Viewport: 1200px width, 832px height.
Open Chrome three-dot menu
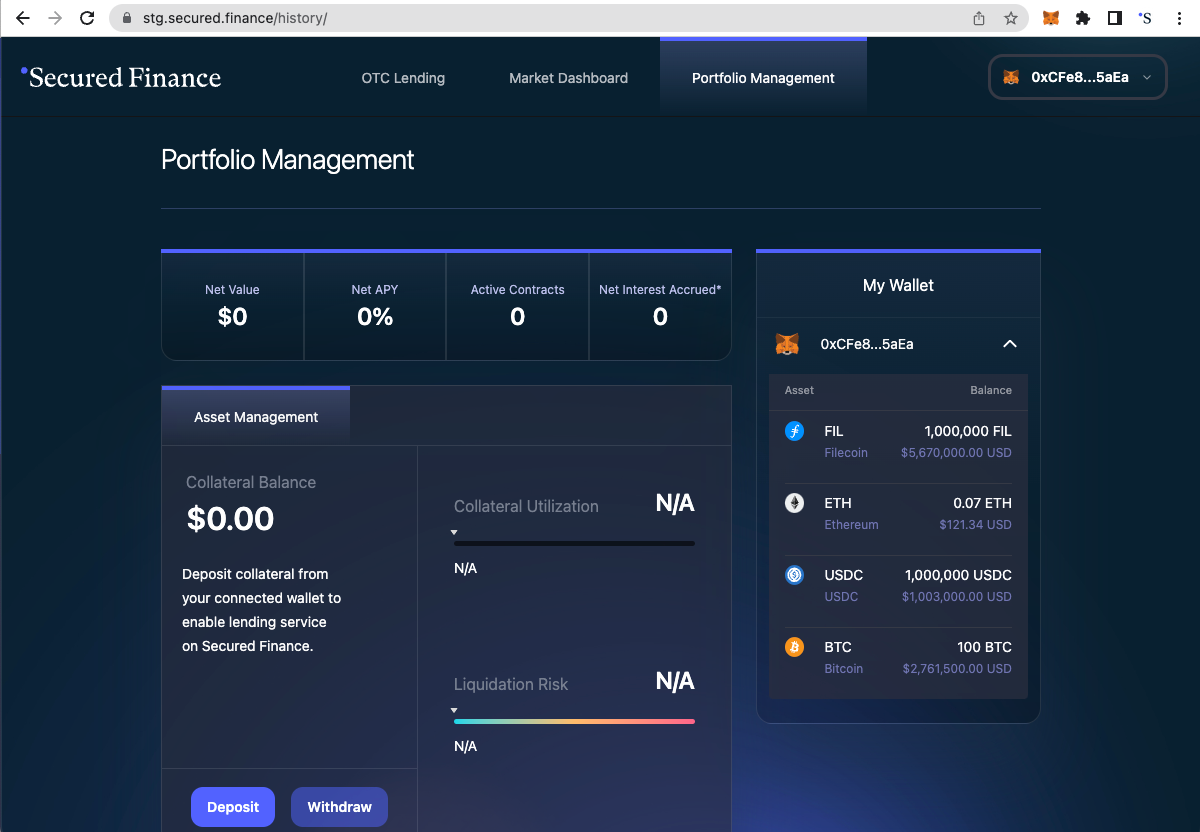tap(1180, 18)
